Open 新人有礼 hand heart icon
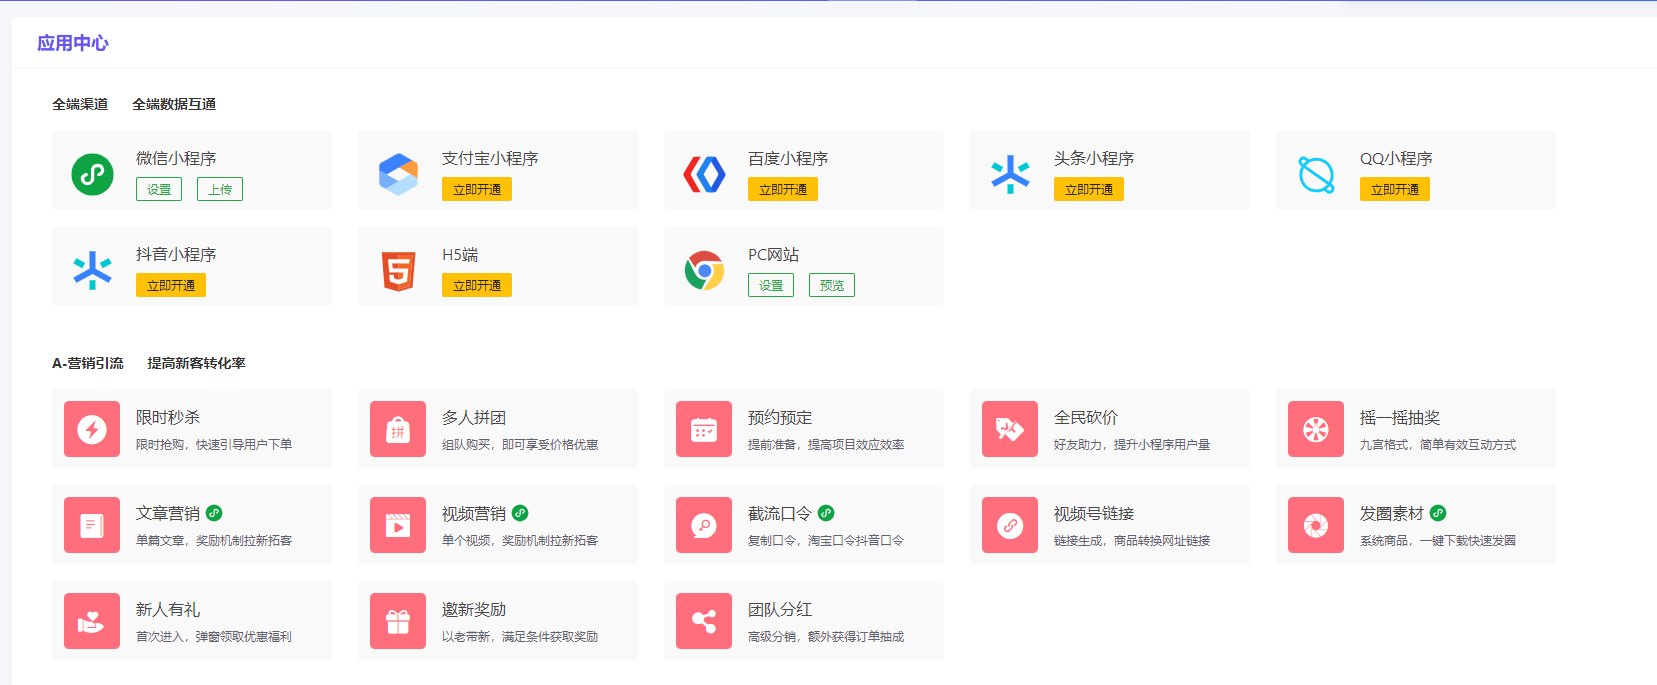Viewport: 1657px width, 685px height. click(x=92, y=621)
